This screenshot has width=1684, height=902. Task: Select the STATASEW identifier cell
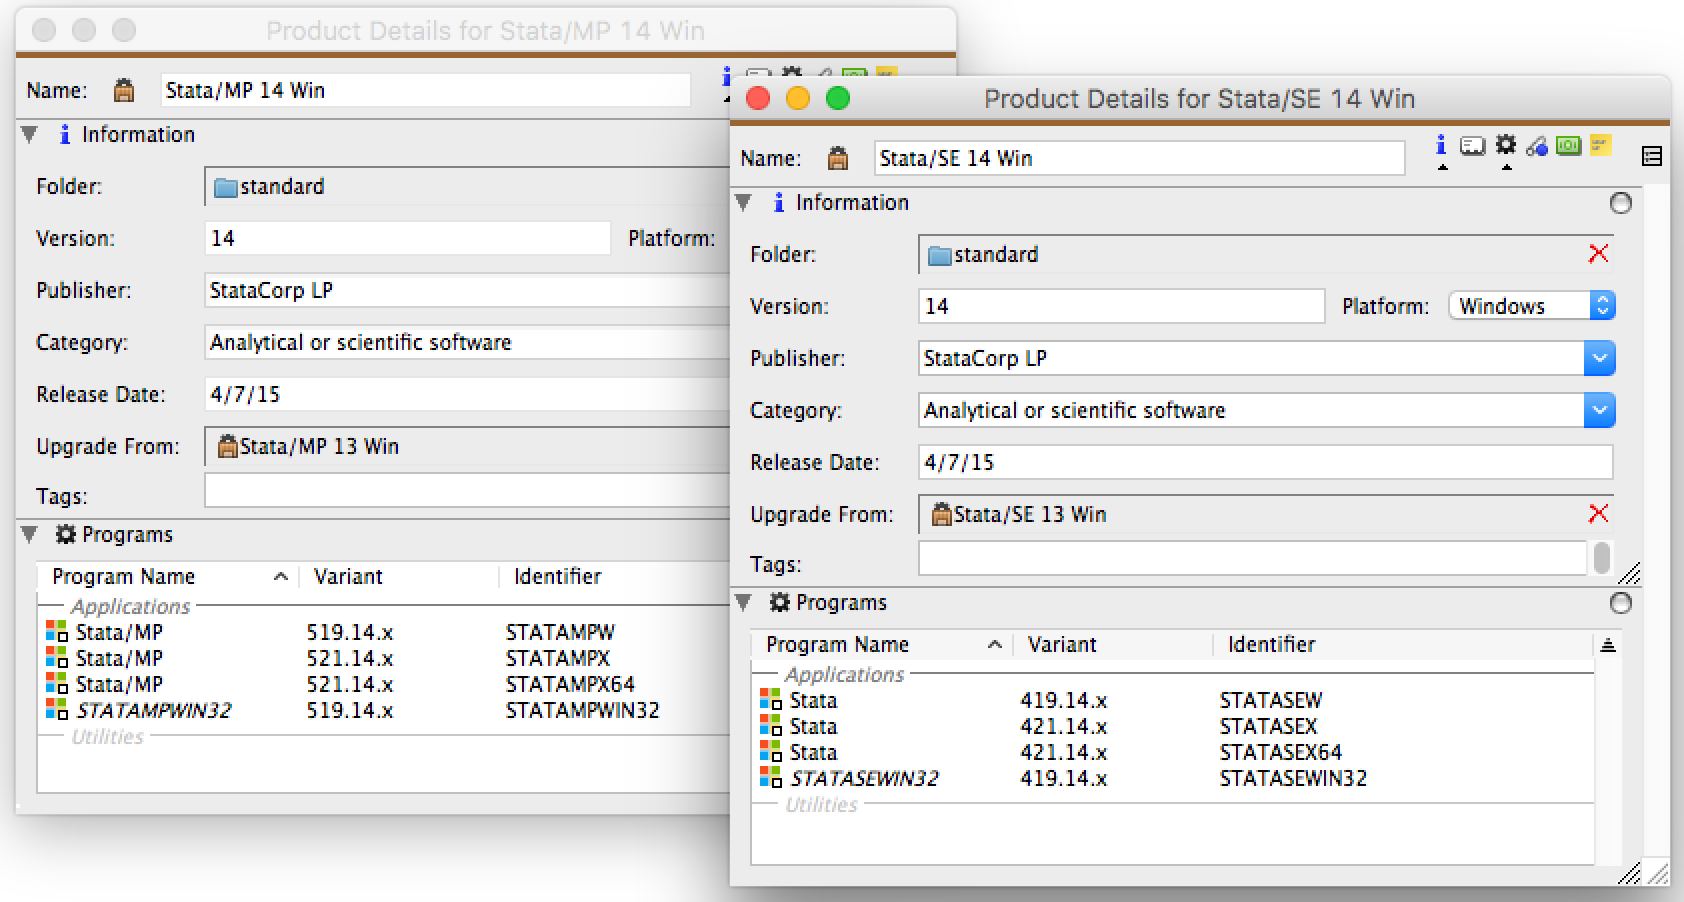(x=1270, y=700)
